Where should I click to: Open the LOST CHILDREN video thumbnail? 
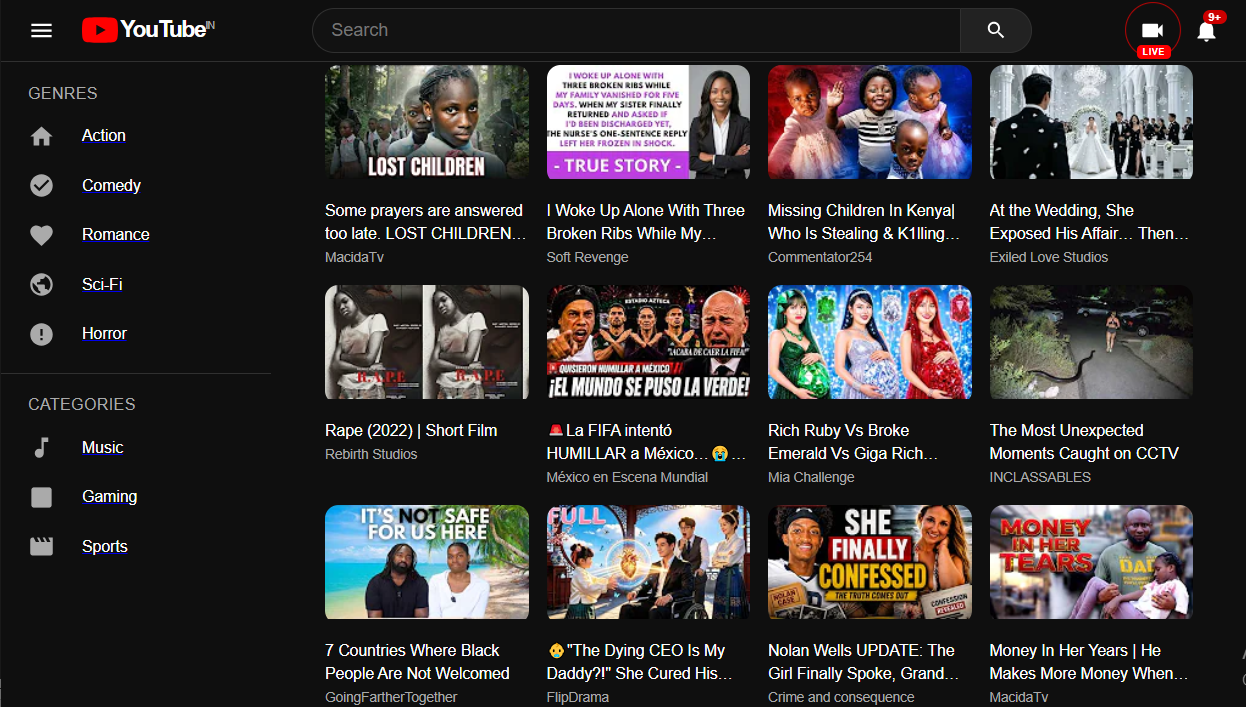tap(427, 122)
